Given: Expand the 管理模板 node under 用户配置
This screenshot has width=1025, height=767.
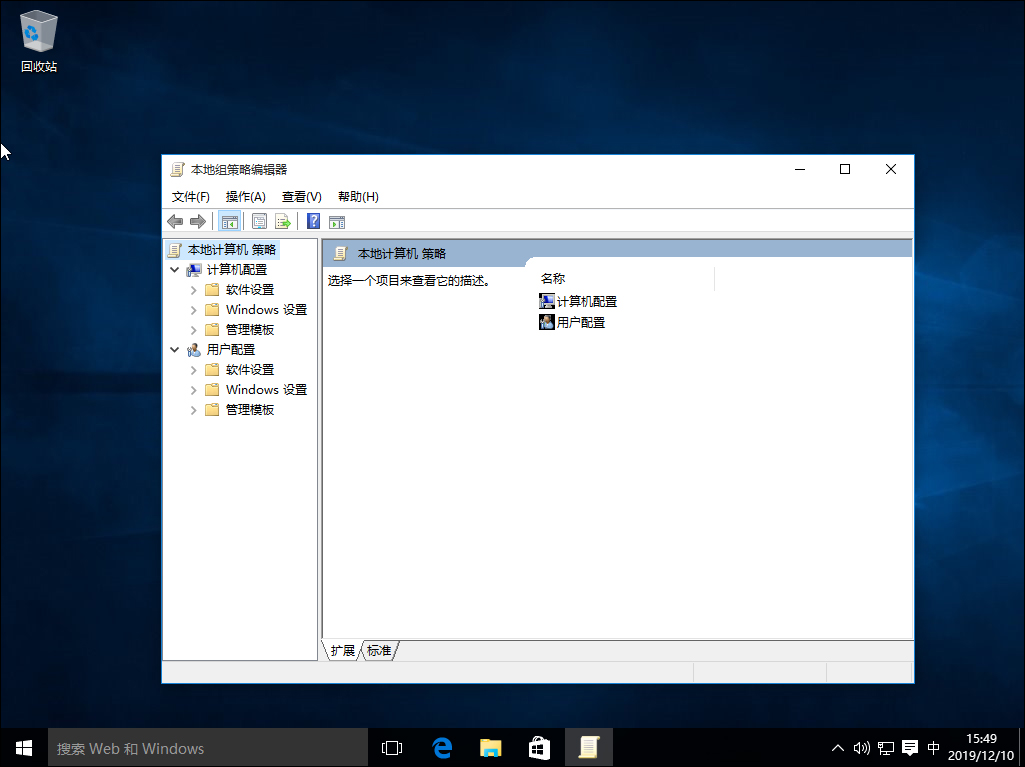Looking at the screenshot, I should click(192, 409).
